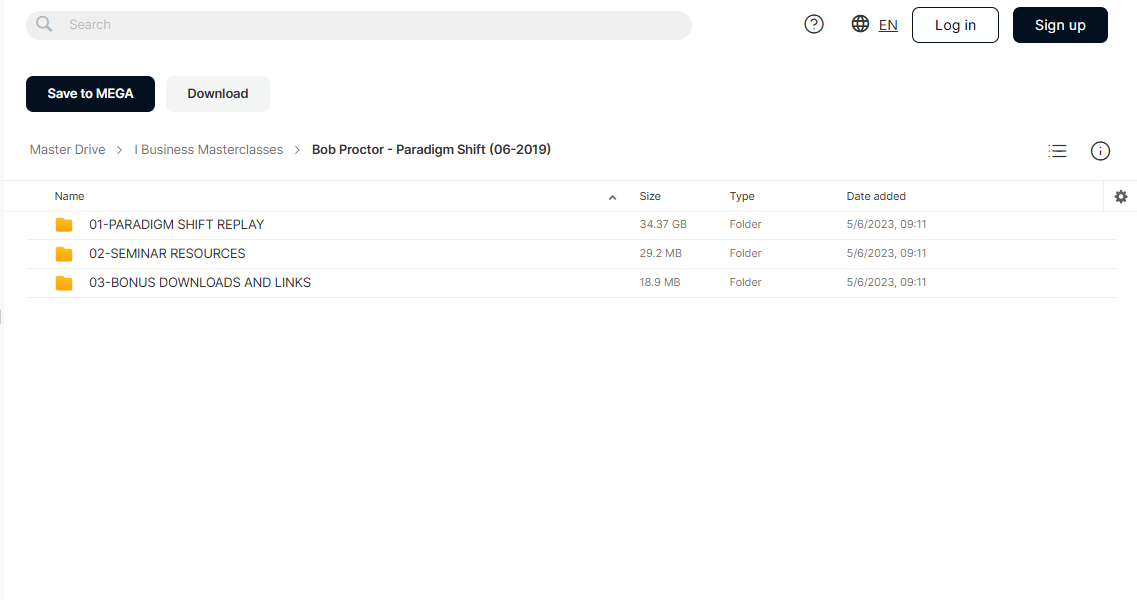Sort by Type column header

tap(742, 197)
